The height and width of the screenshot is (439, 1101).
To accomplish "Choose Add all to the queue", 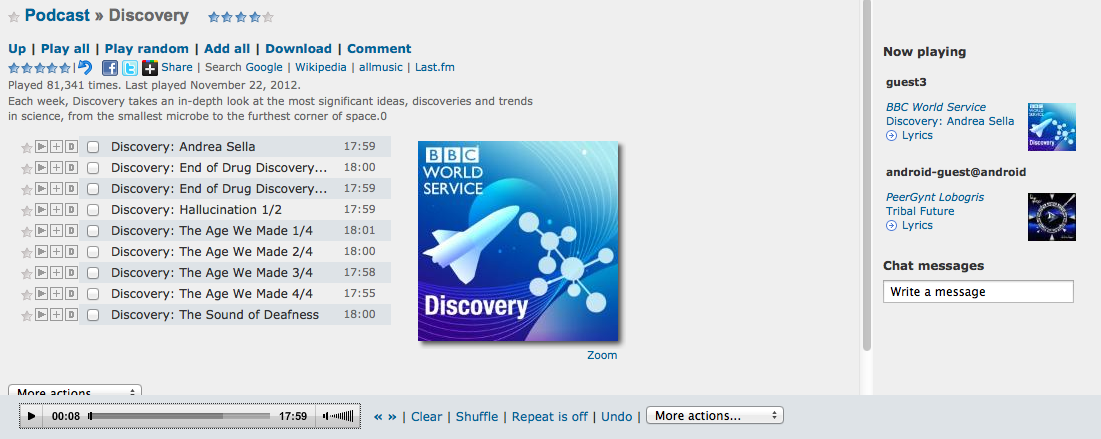I will tap(227, 48).
